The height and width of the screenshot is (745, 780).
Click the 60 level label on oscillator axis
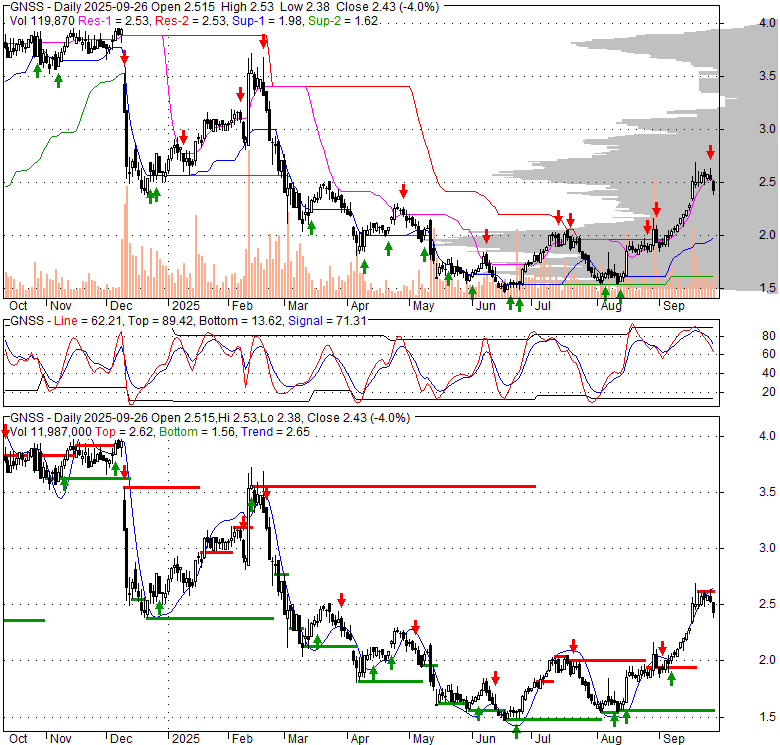(x=769, y=354)
